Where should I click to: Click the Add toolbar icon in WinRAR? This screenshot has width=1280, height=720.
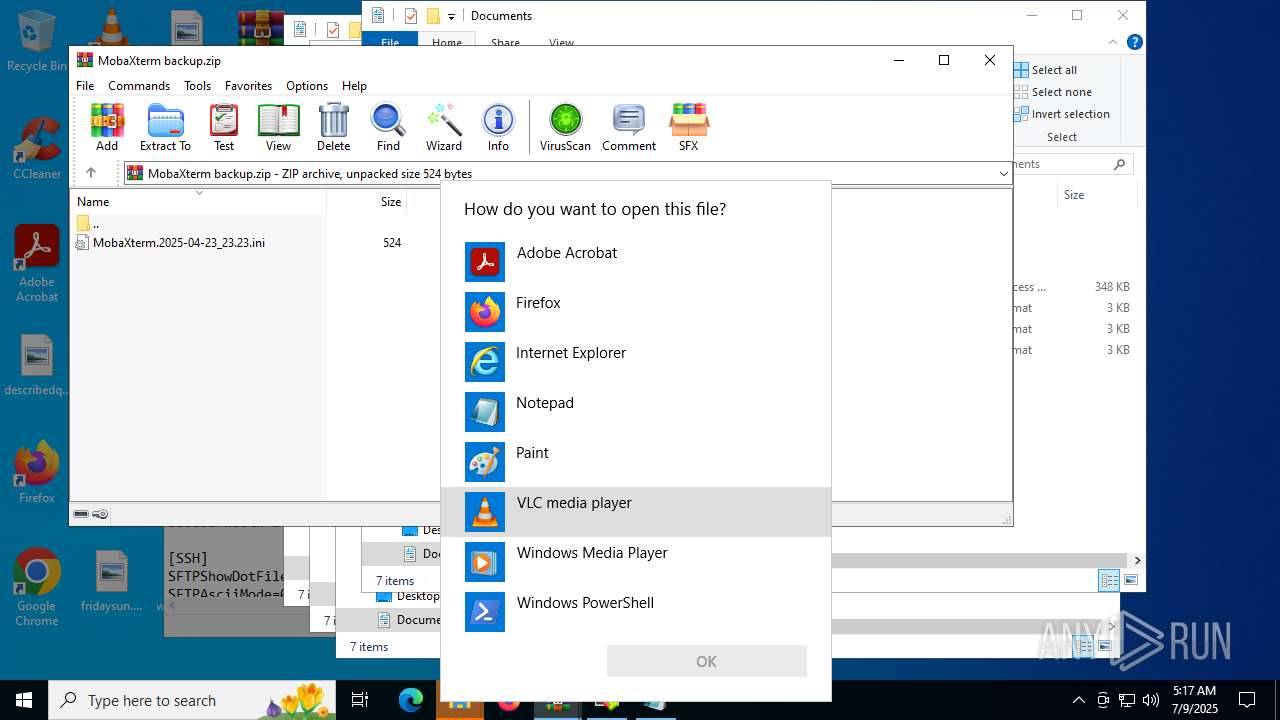[107, 127]
